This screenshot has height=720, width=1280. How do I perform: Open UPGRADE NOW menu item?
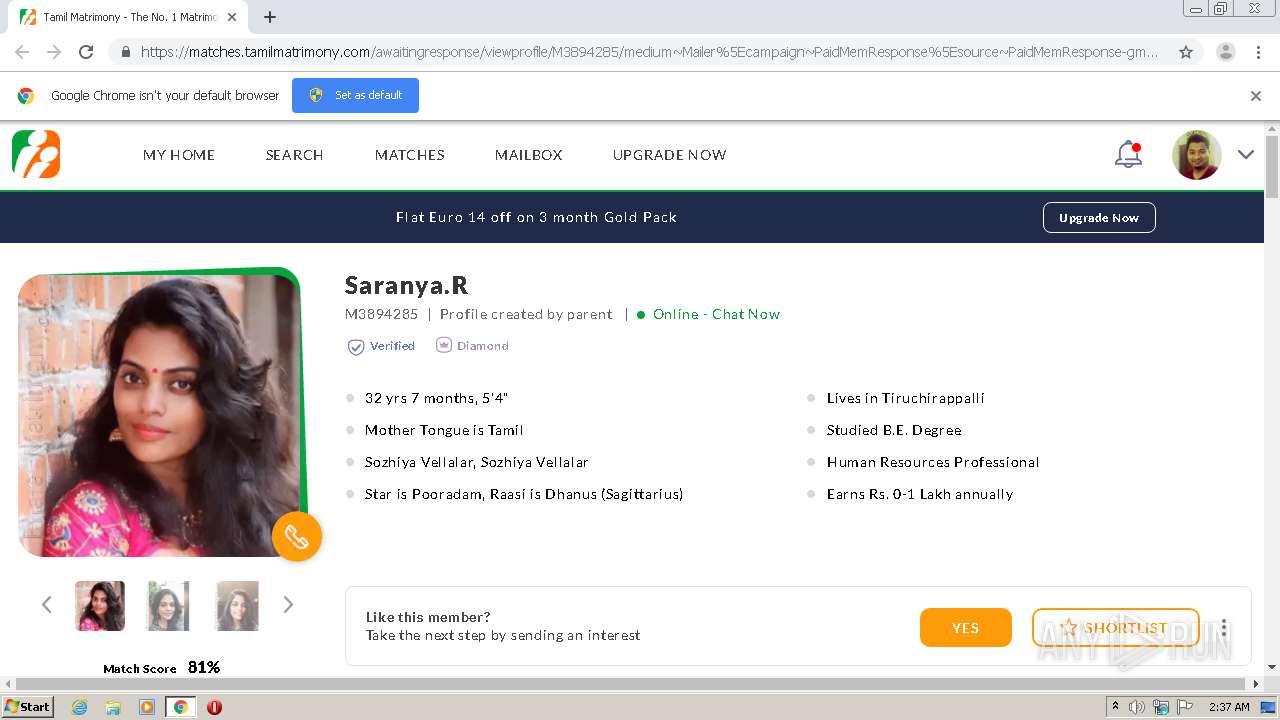670,155
